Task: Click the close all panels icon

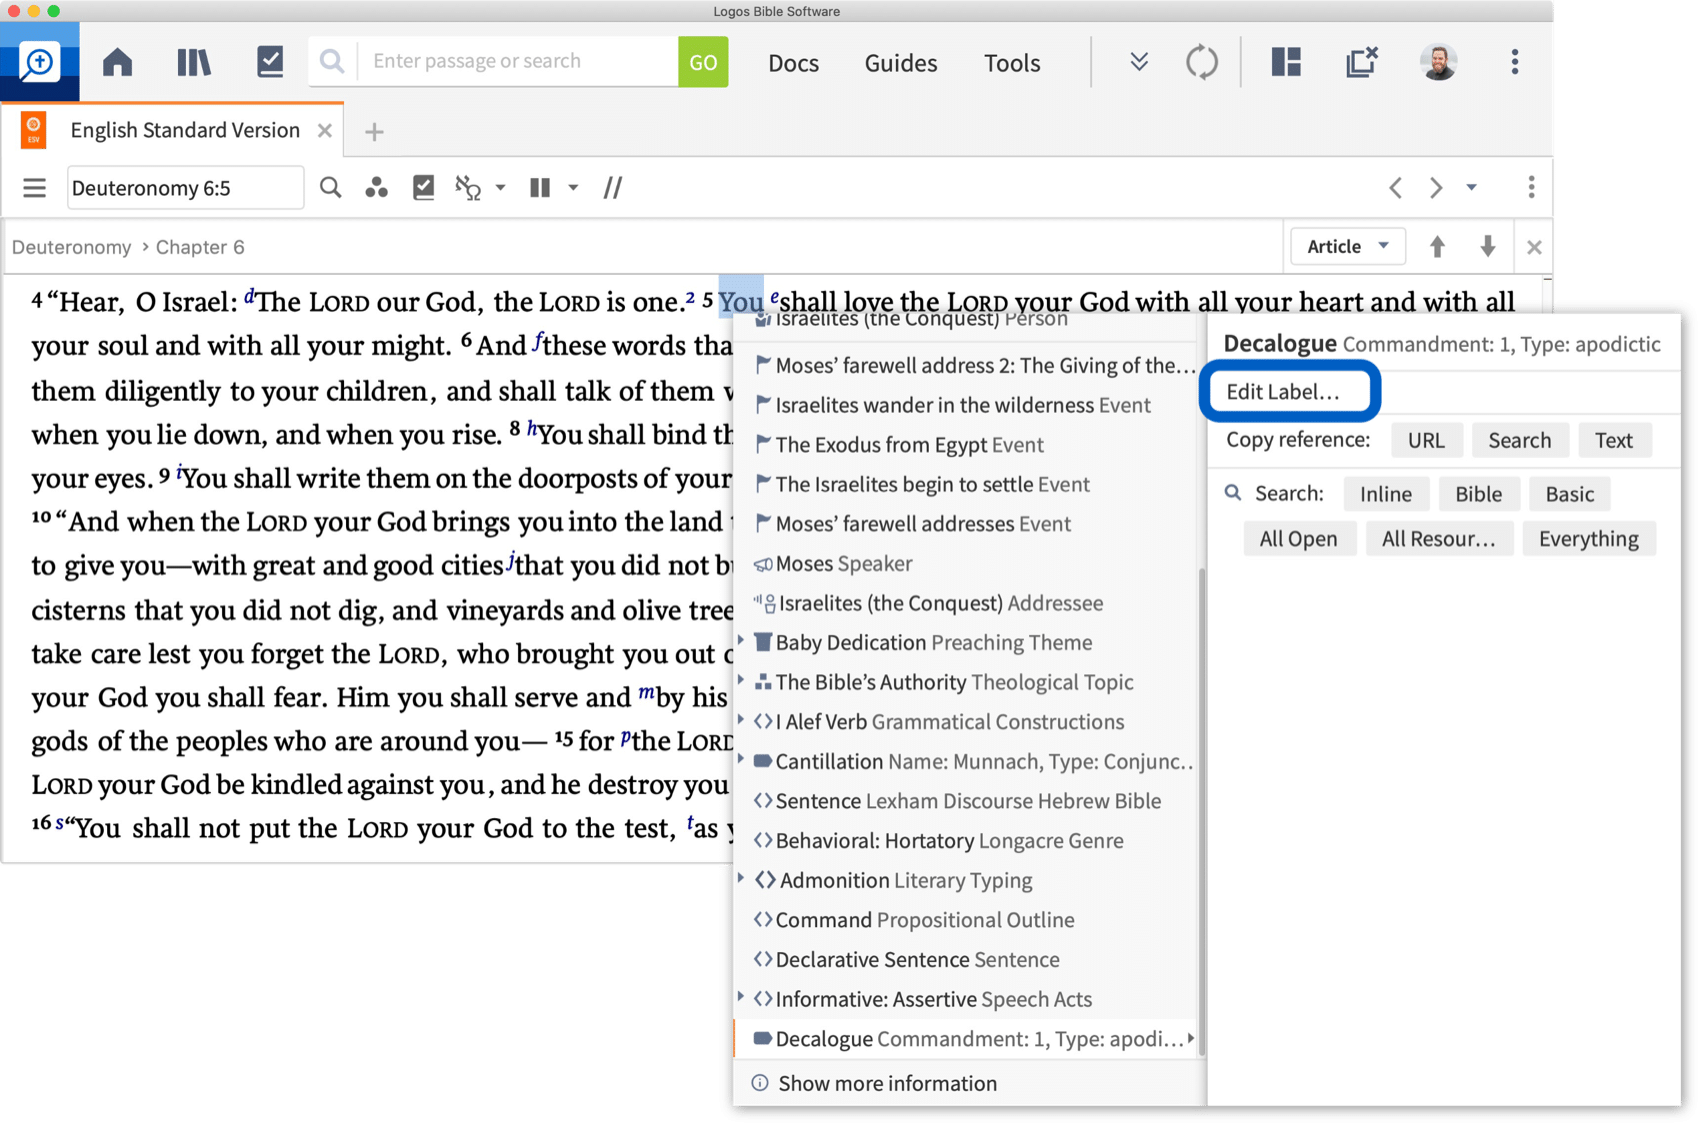Action: [x=1362, y=61]
